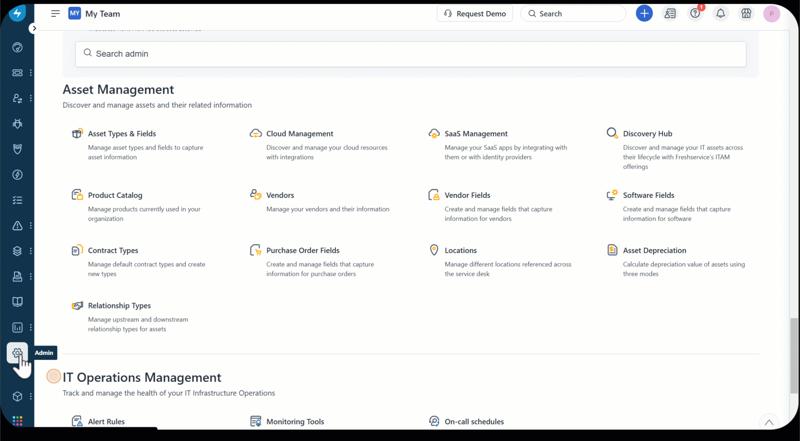Click the page vertical scrollbar thumb
The image size is (800, 441).
pos(792,355)
